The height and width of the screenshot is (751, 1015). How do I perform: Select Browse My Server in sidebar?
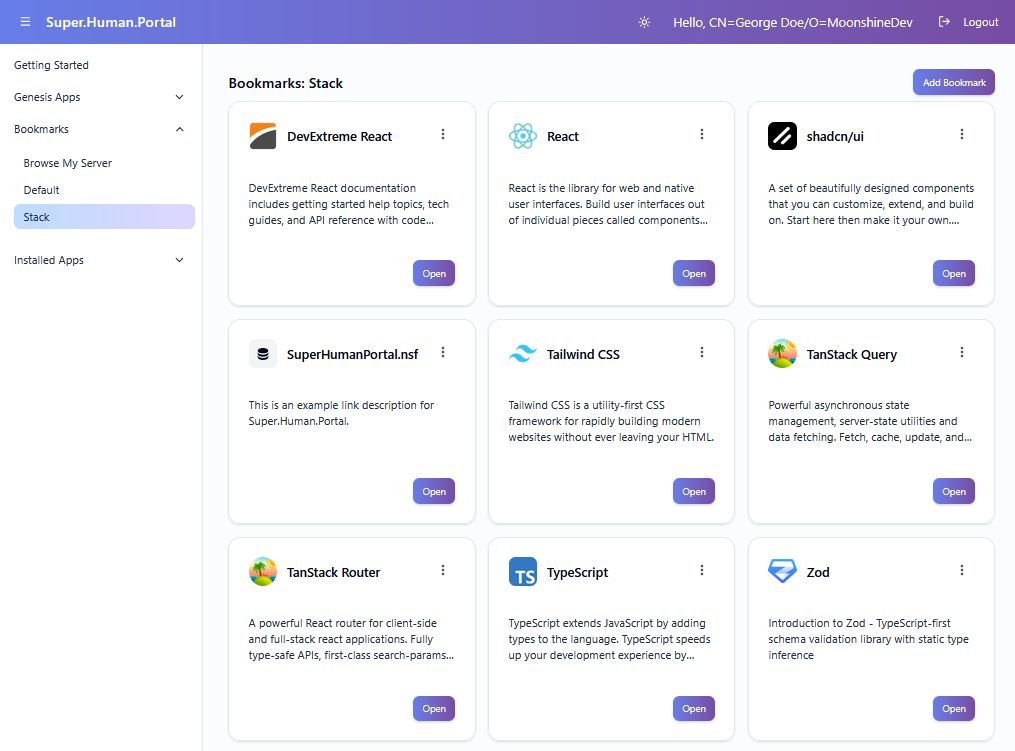click(67, 163)
